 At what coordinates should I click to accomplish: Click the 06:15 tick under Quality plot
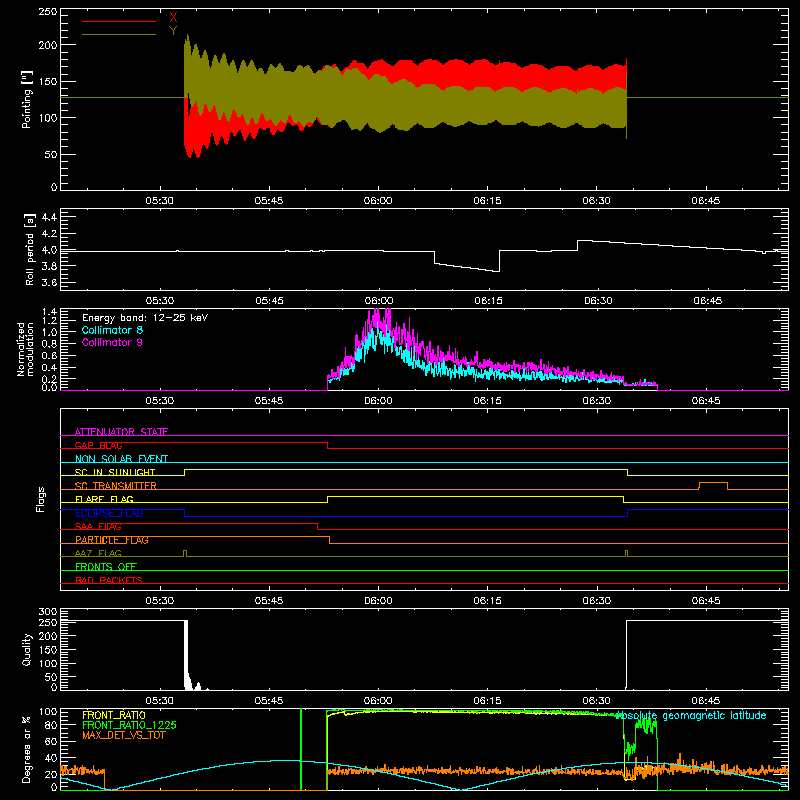(487, 701)
